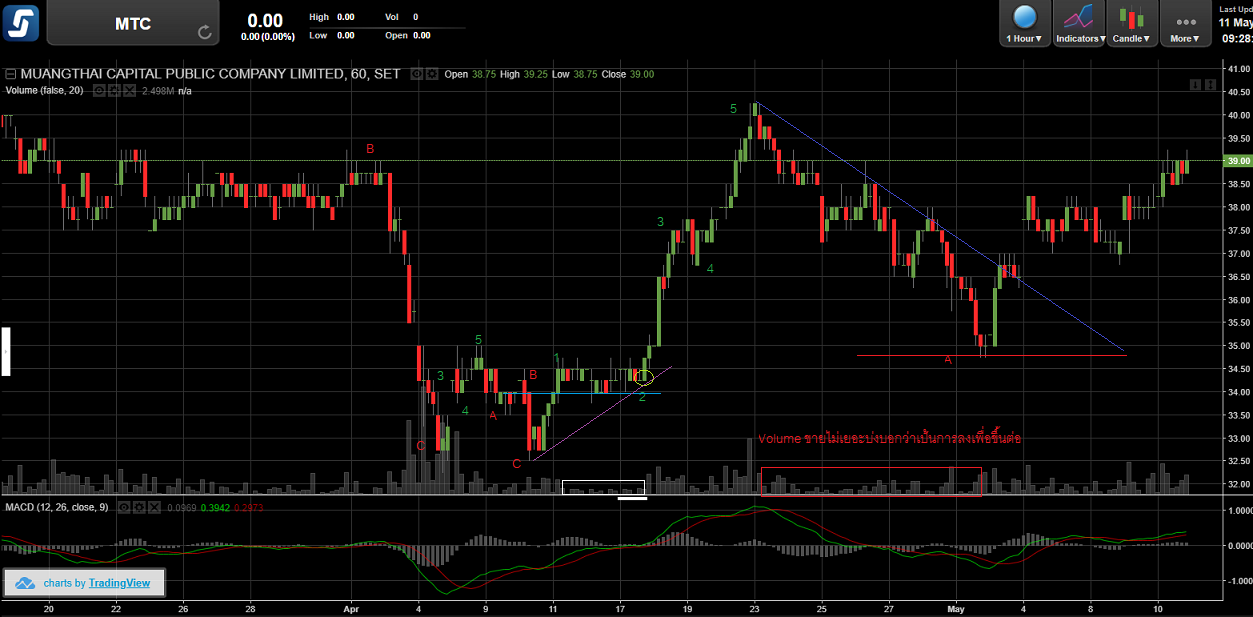Screen dimensions: 1253x617
Task: Click the Apr label on the time axis
Action: tap(351, 607)
